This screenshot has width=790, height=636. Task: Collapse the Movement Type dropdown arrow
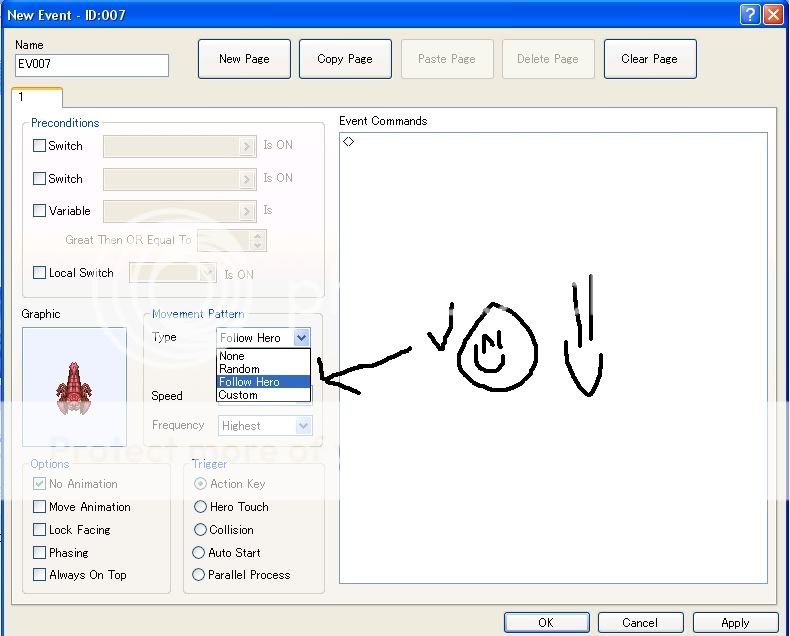(x=301, y=338)
